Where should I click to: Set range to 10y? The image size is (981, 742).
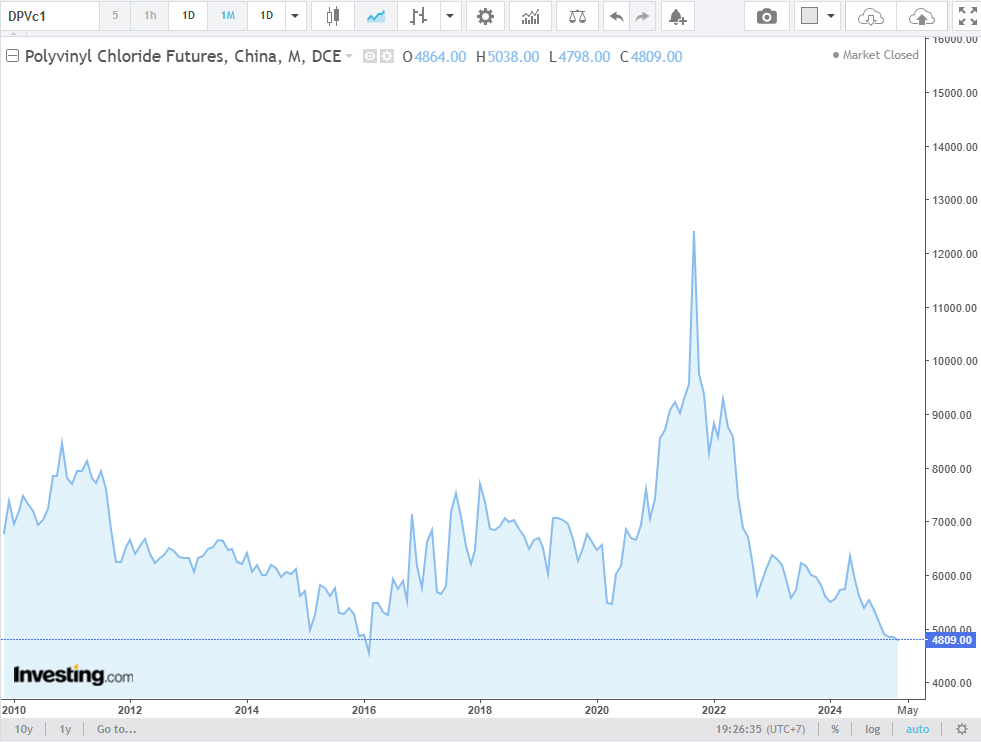point(24,729)
